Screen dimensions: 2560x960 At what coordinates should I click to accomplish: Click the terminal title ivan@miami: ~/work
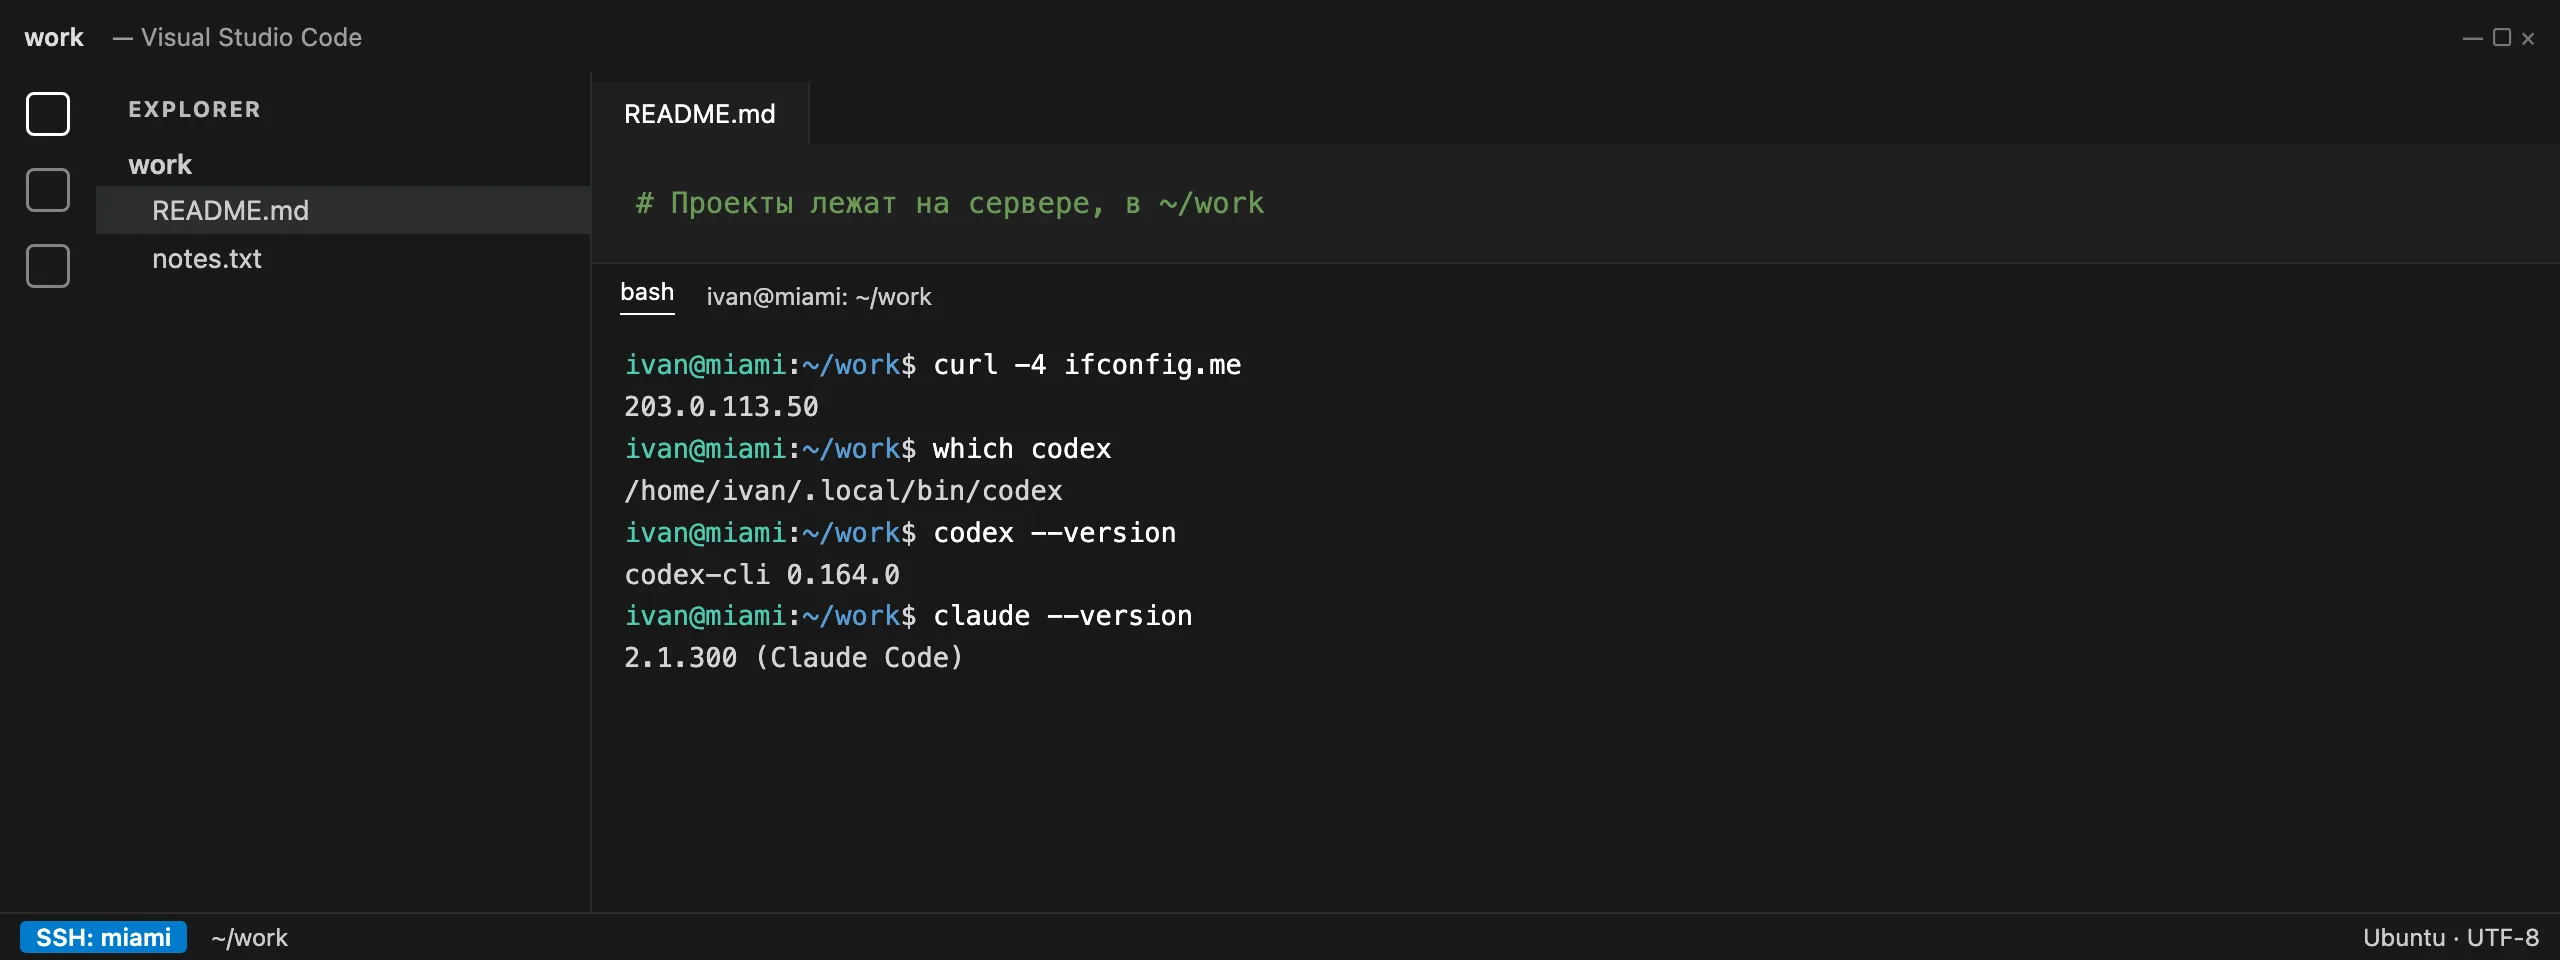[818, 297]
